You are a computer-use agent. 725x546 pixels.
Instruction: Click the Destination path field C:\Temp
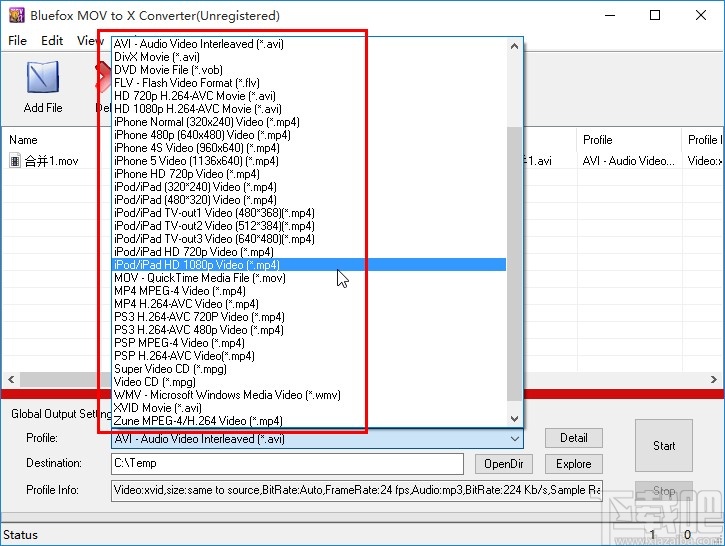coord(287,464)
